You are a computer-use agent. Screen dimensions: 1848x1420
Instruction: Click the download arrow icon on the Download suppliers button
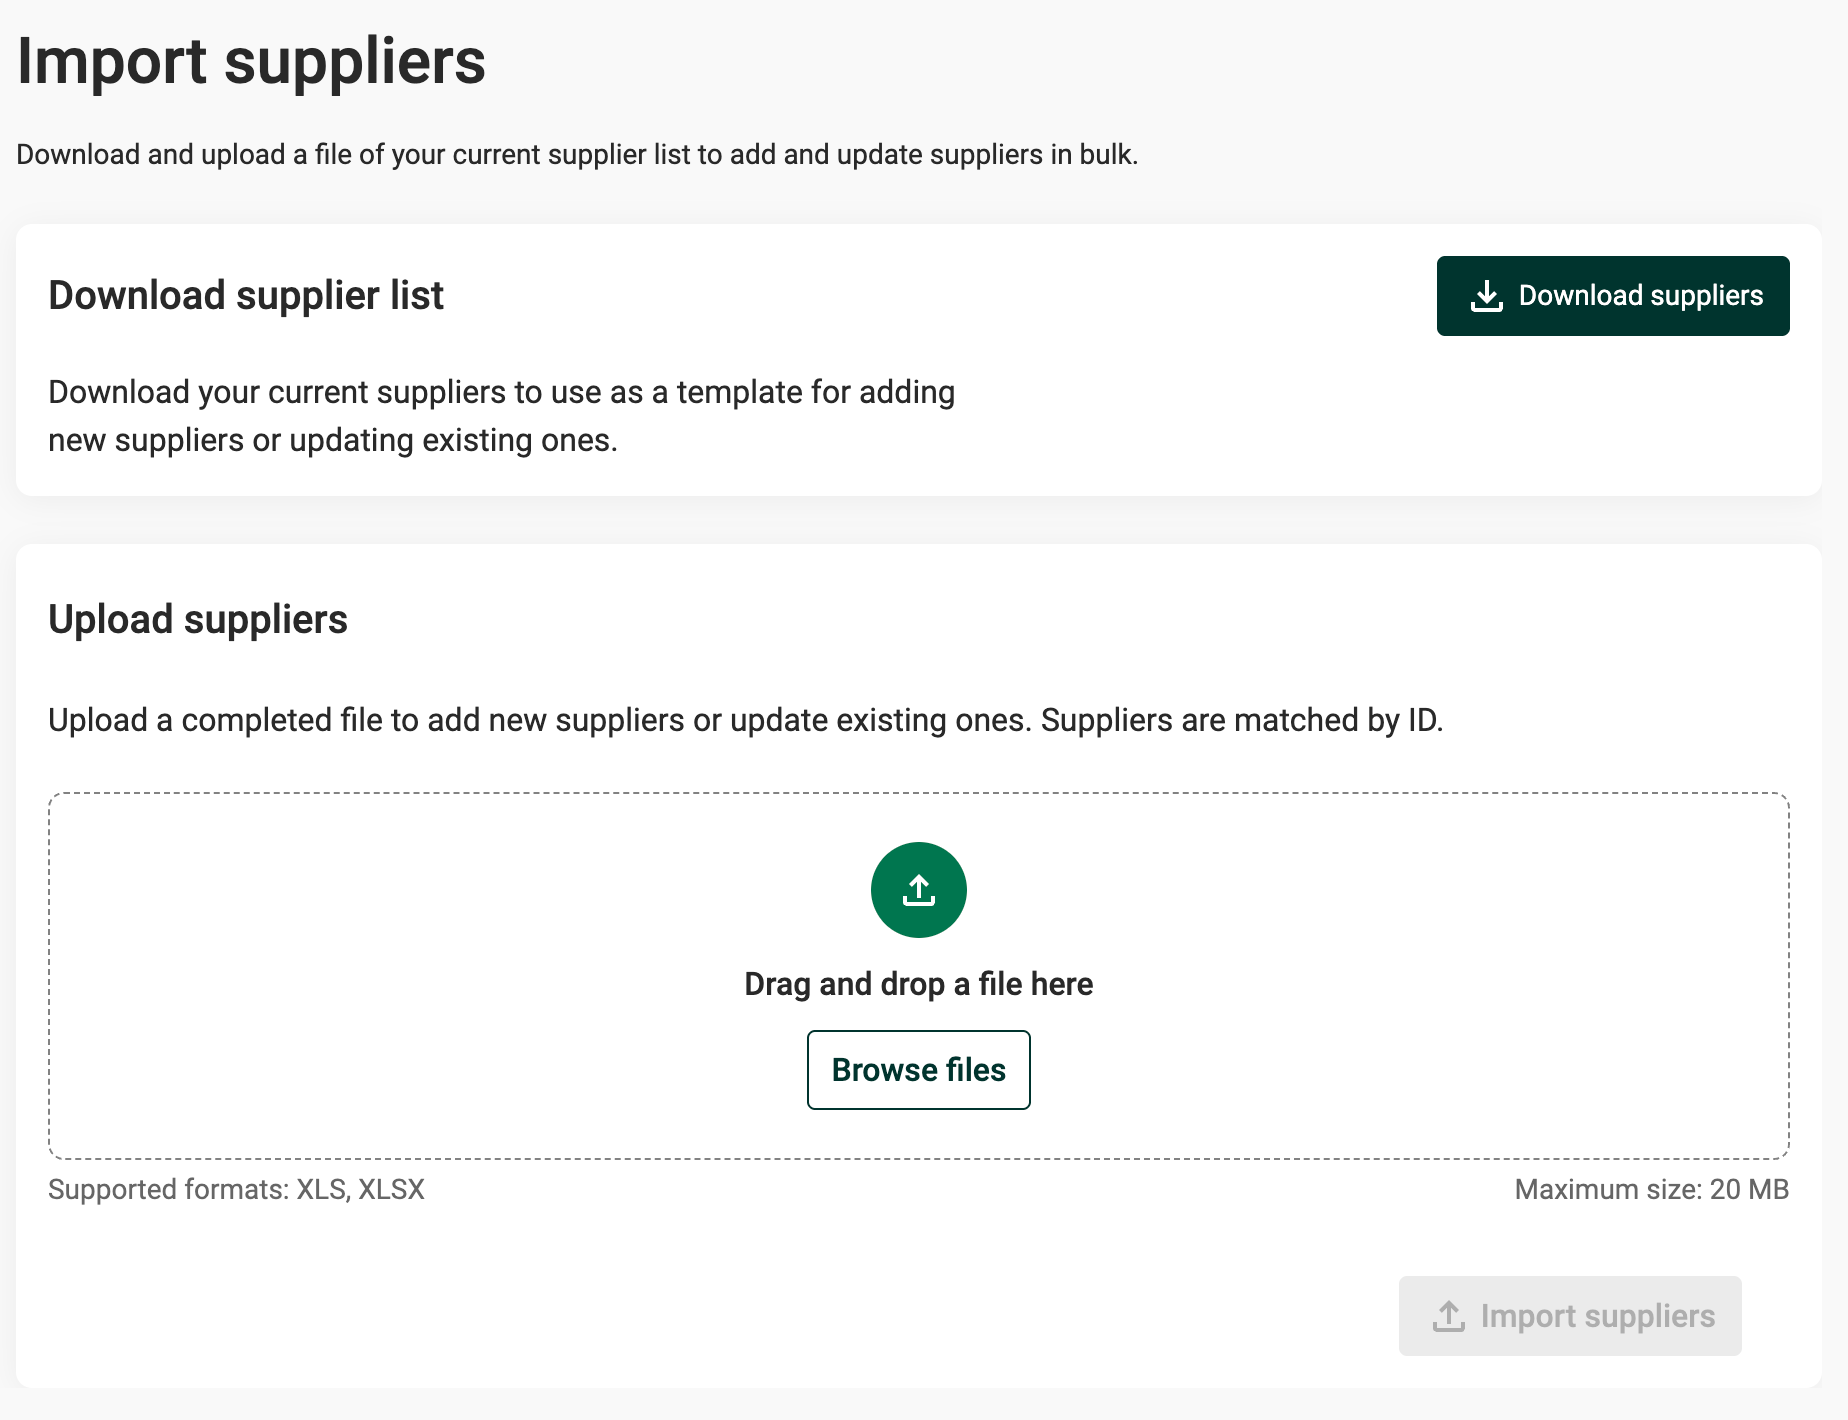click(1486, 296)
